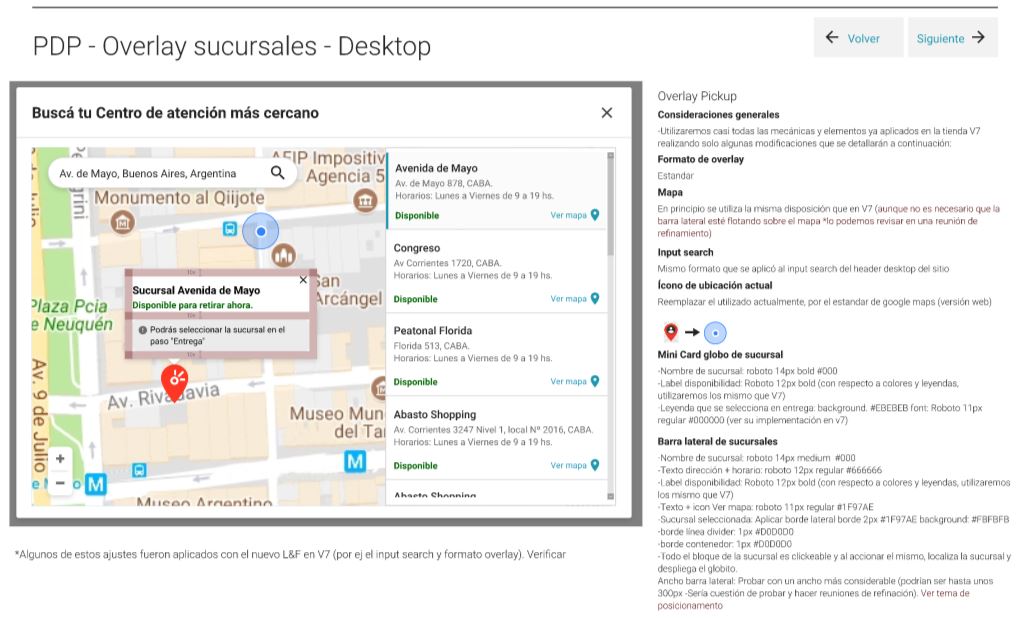Click Disponible label for Peatonal Florida
The width and height of the screenshot is (1023, 618).
click(416, 382)
